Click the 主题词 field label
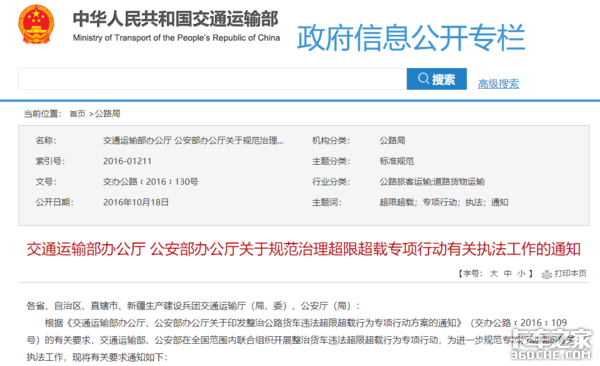The width and height of the screenshot is (600, 366). tap(327, 203)
